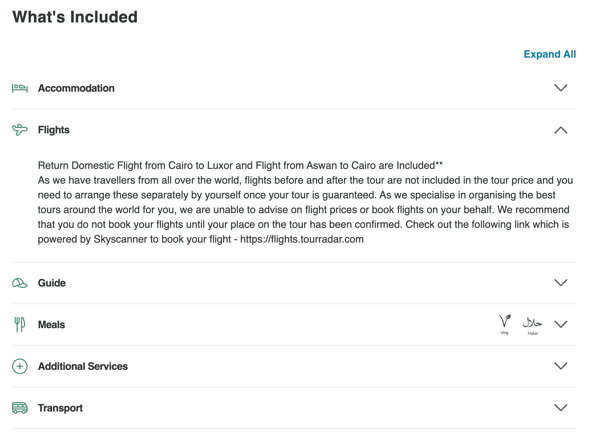Click the fork and knife Meals icon

coord(20,324)
